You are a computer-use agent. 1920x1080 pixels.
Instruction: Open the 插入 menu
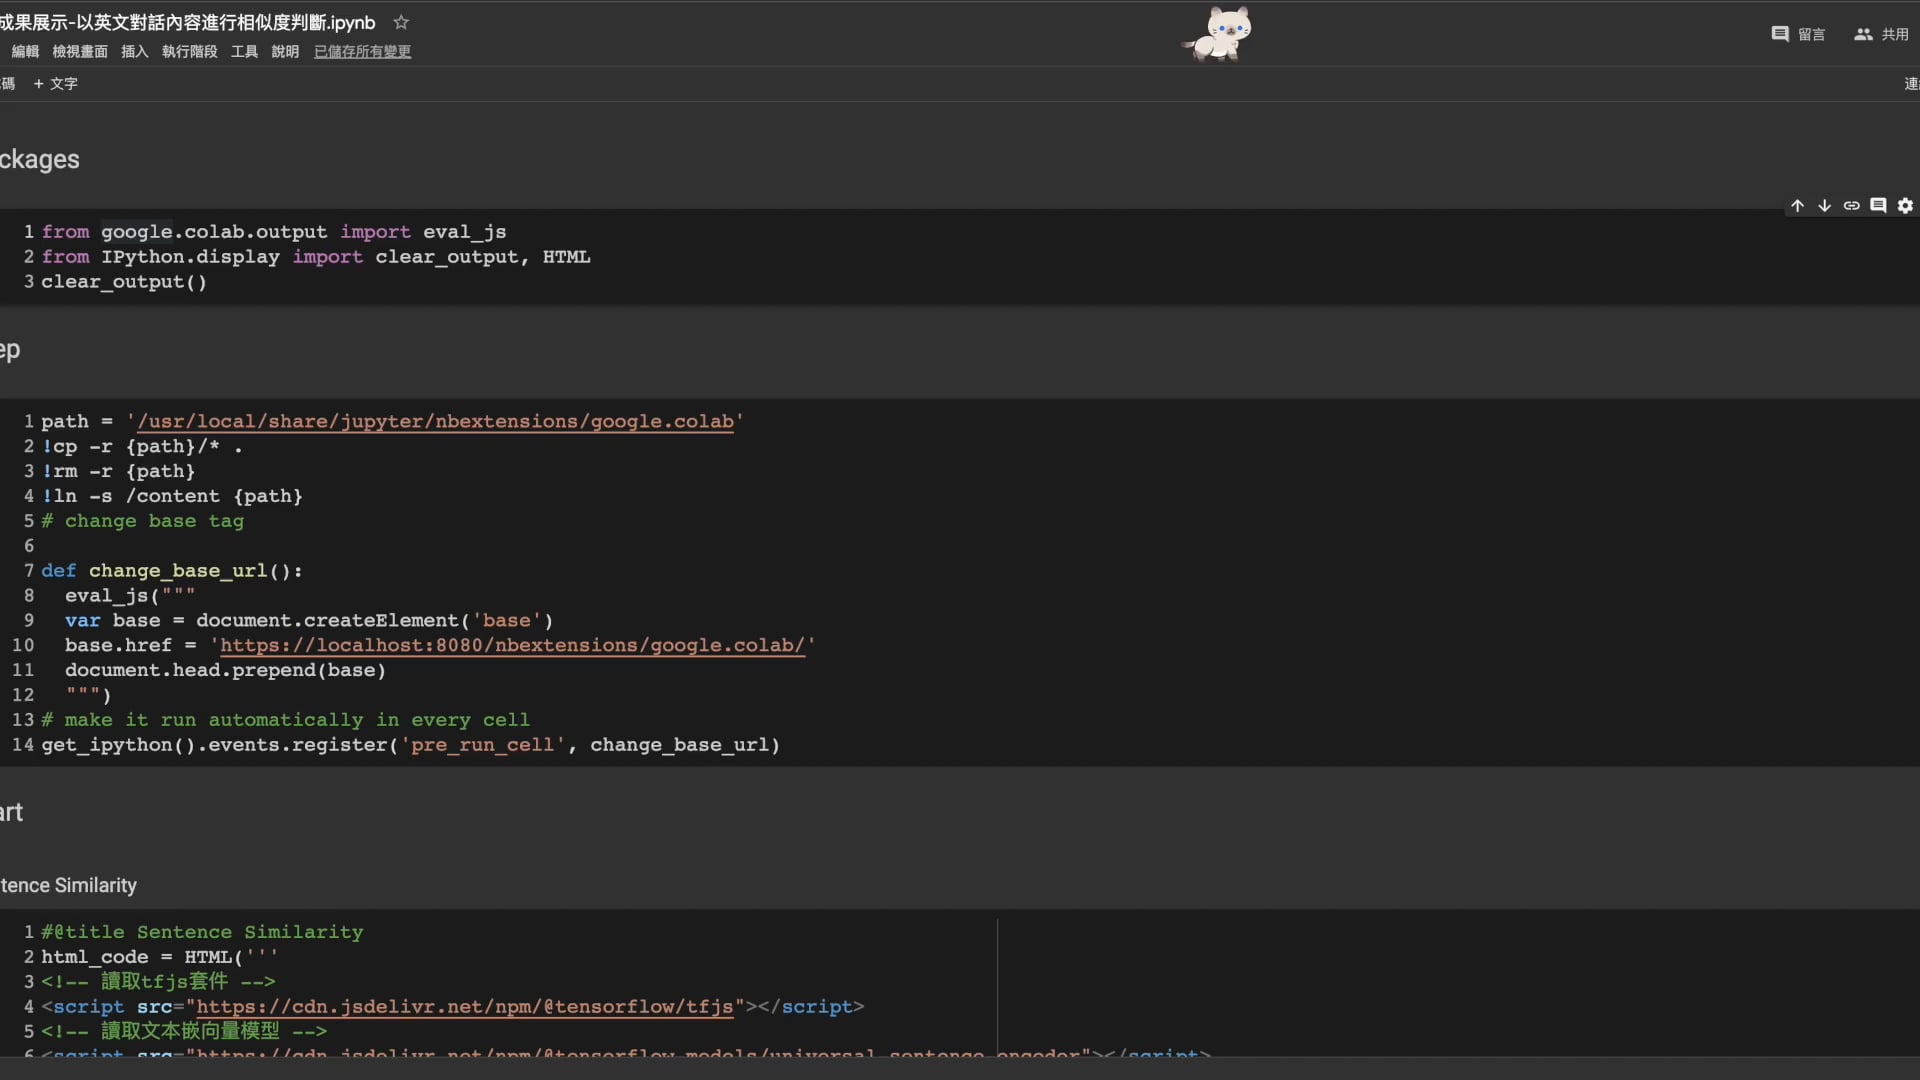click(135, 52)
